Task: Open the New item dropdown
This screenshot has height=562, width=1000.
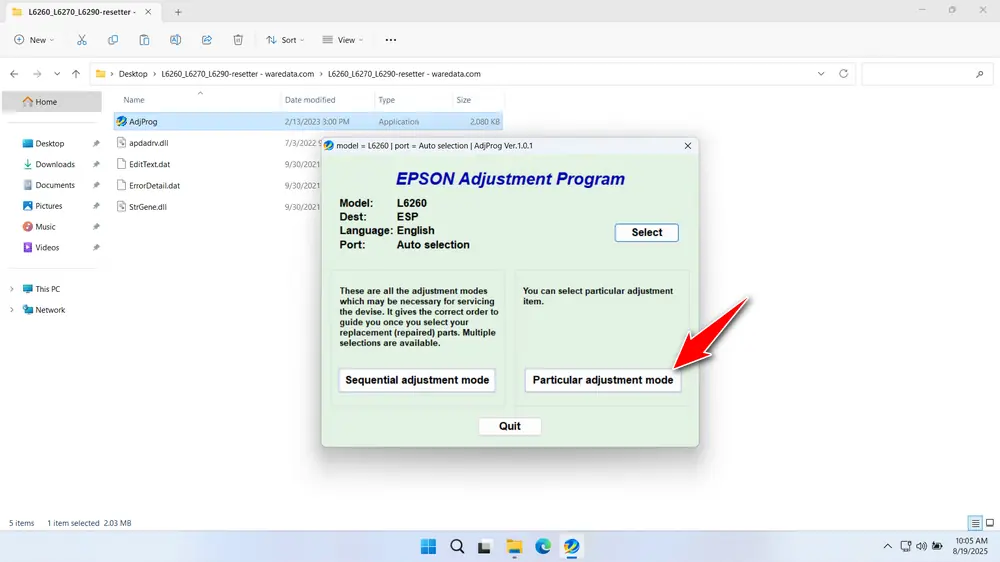Action: 35,40
